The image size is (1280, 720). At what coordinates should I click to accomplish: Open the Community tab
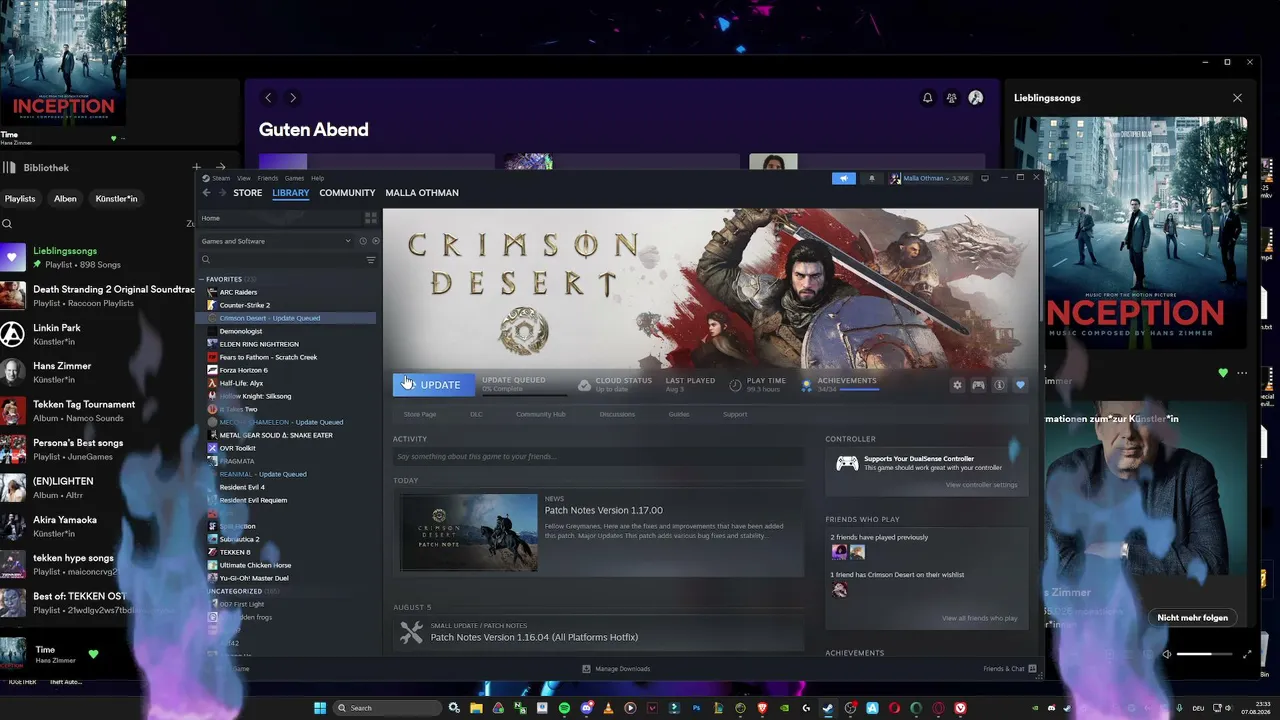347,193
